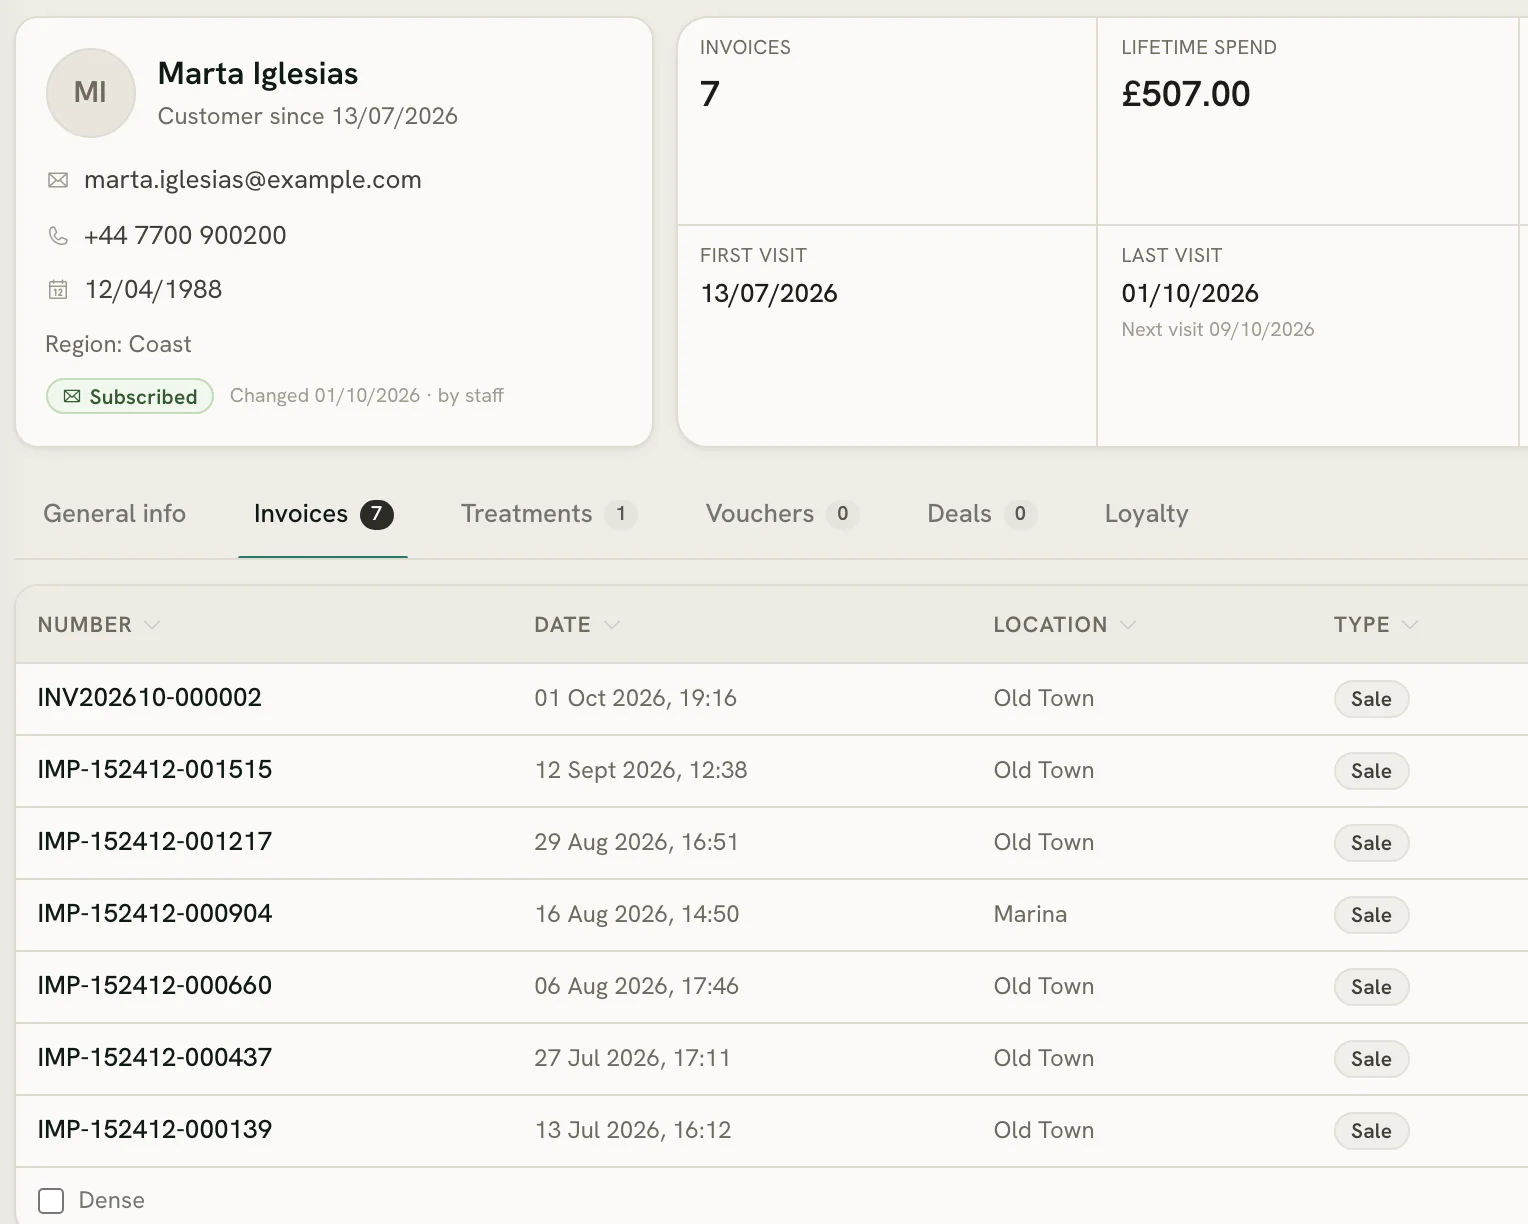
Task: Click the calendar icon beside 12/04/1988
Action: [x=58, y=290]
